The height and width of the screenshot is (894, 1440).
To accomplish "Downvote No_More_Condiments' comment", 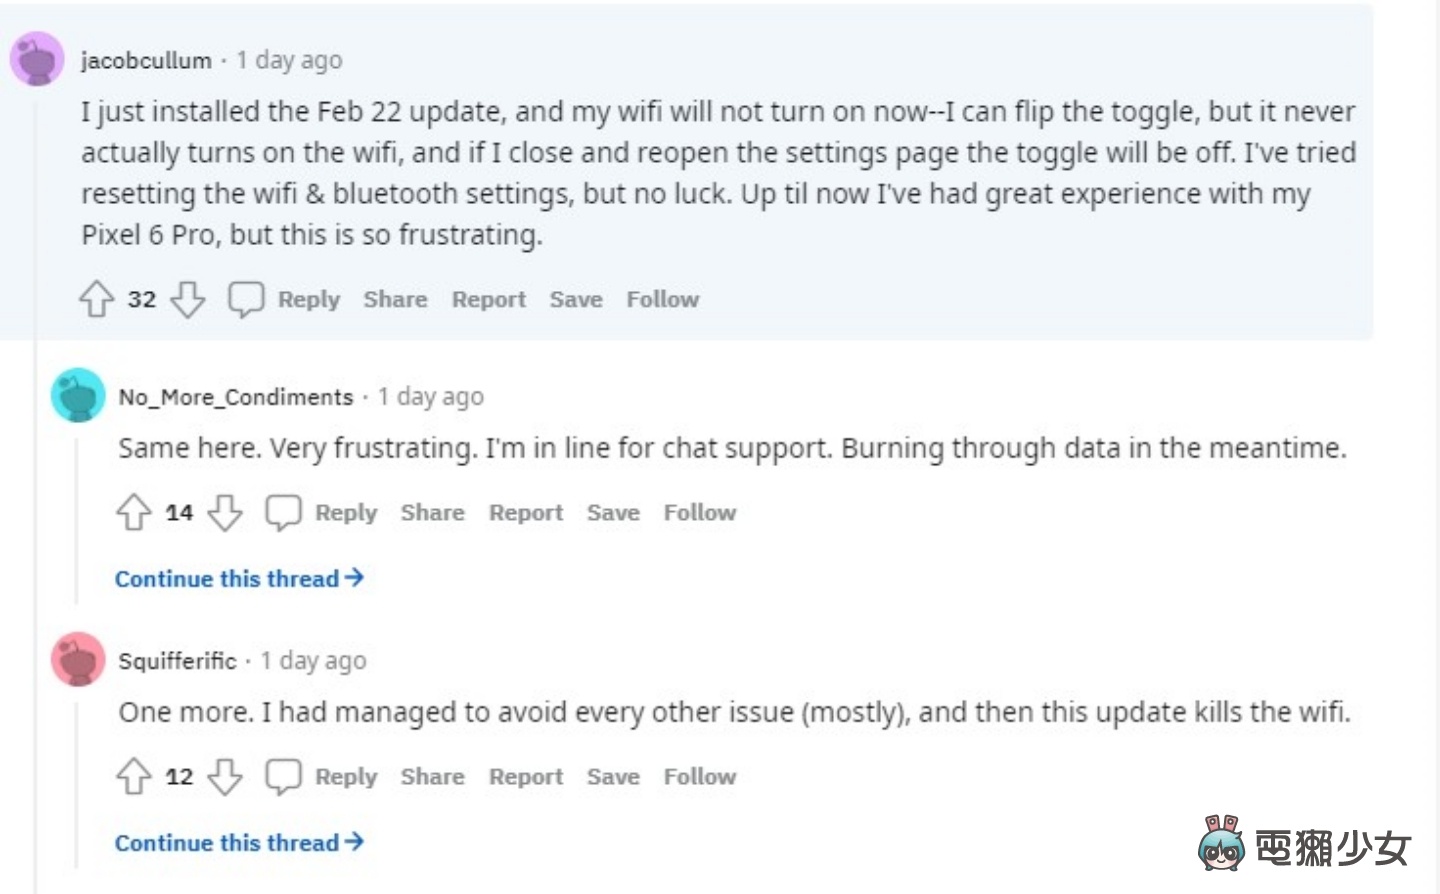I will point(225,512).
